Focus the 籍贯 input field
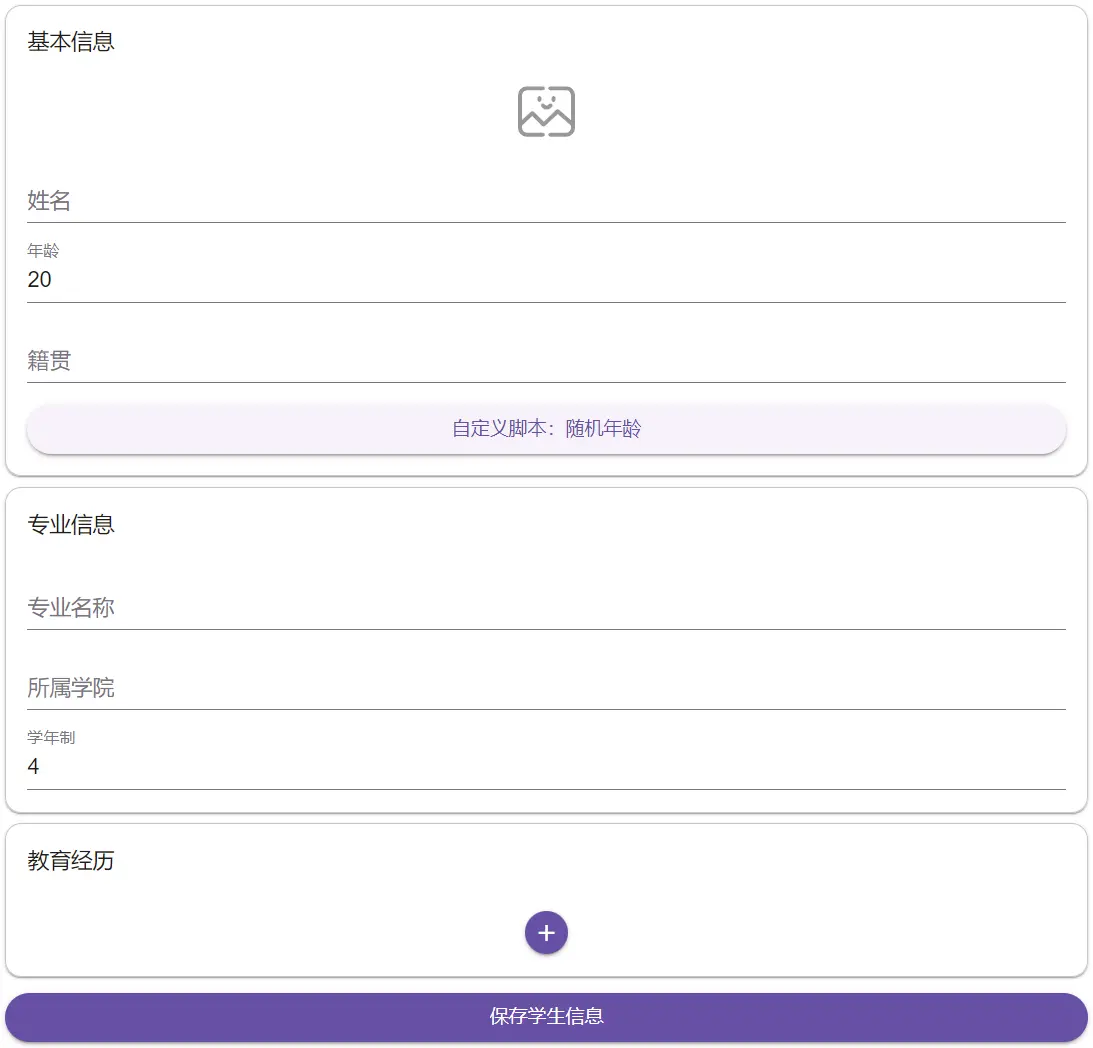The width and height of the screenshot is (1093, 1048). [546, 360]
